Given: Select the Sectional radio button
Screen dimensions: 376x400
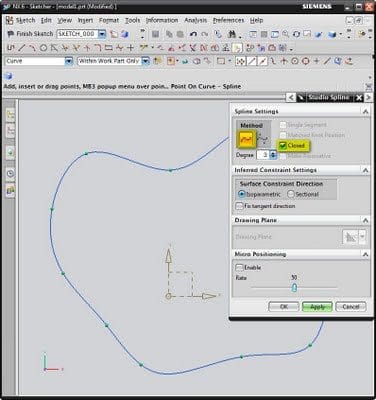Looking at the screenshot, I should pos(291,194).
